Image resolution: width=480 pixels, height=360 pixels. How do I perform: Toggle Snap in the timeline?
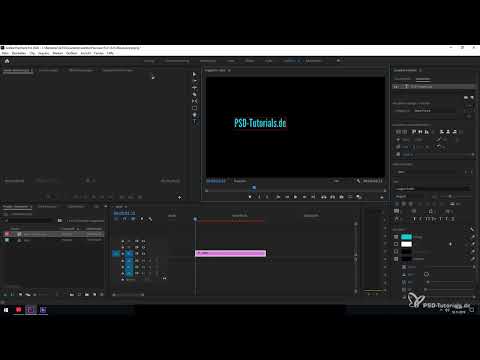tap(124, 219)
